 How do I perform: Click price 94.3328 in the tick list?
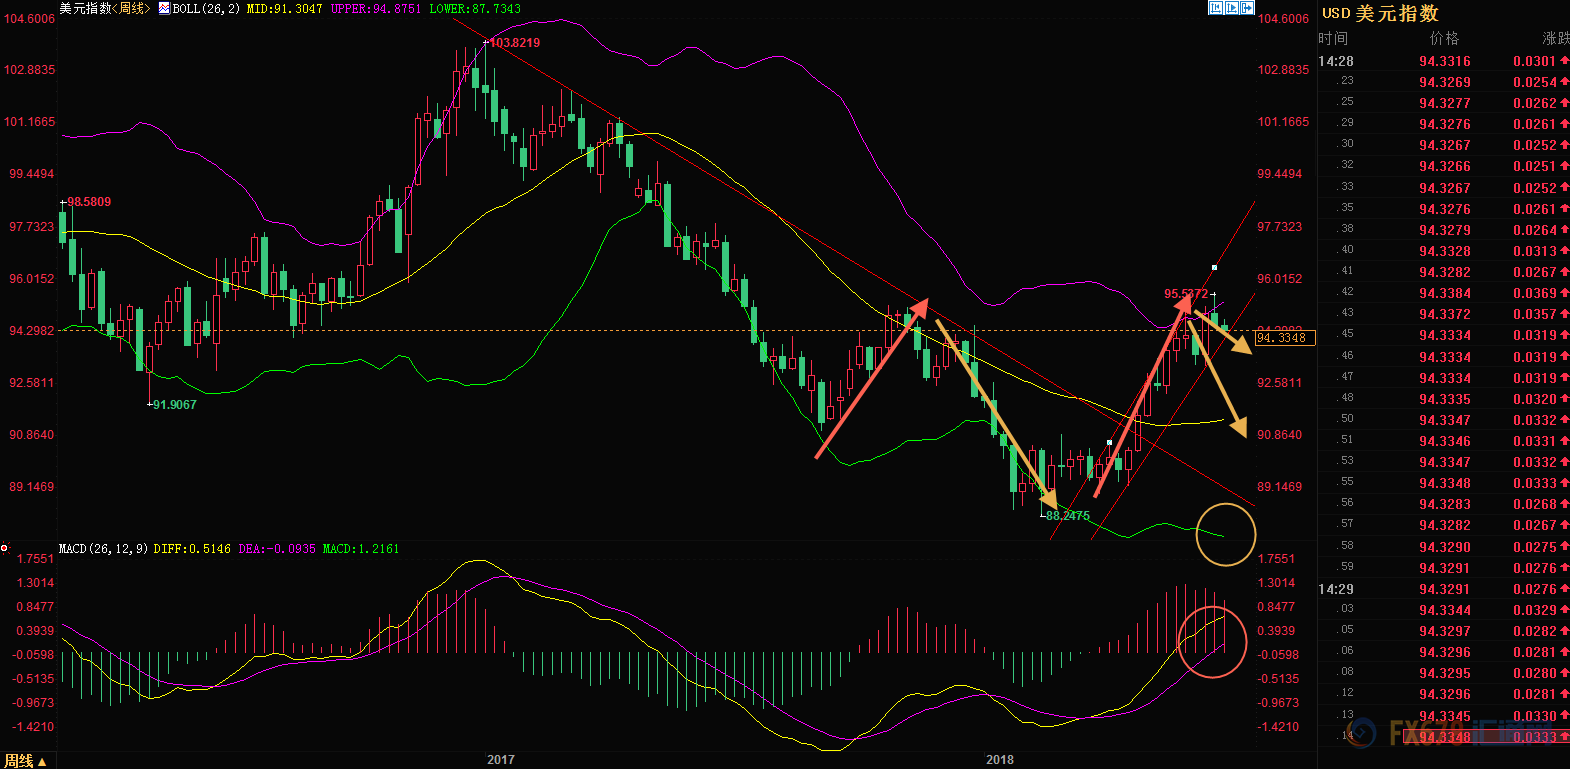[x=1445, y=251]
